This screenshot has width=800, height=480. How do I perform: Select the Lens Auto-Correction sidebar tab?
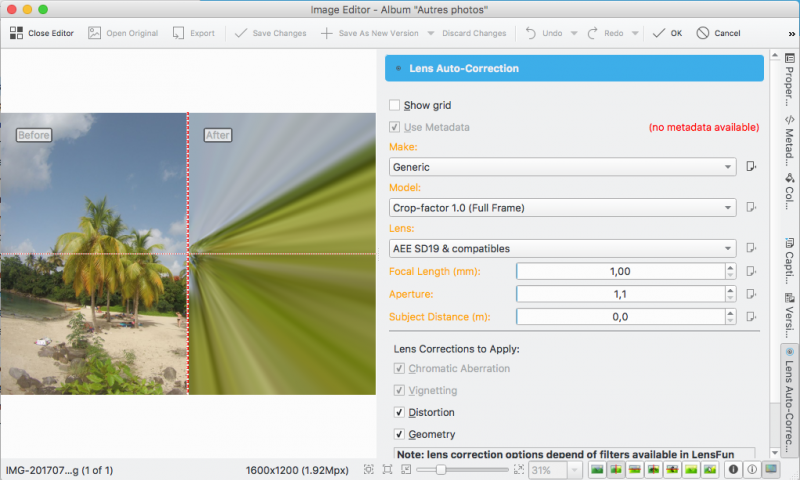coord(789,400)
